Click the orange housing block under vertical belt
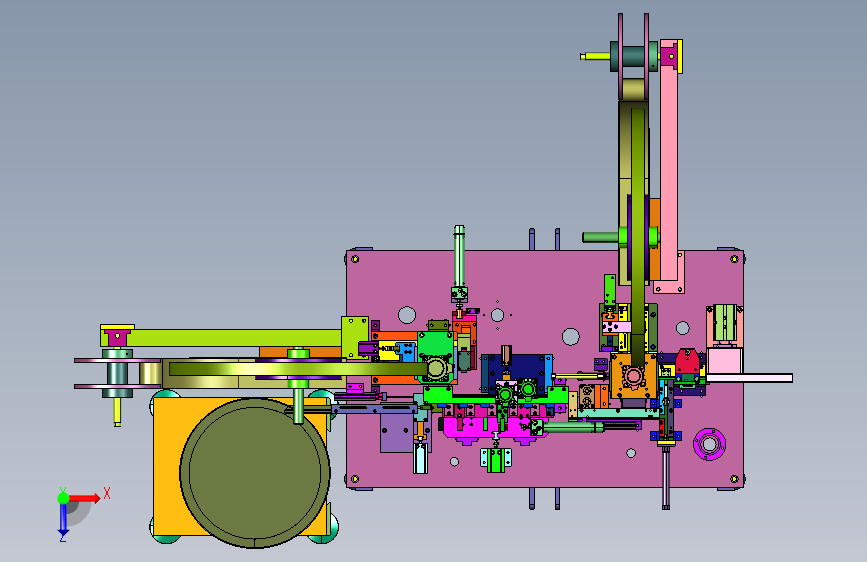The image size is (867, 562). coord(633,376)
